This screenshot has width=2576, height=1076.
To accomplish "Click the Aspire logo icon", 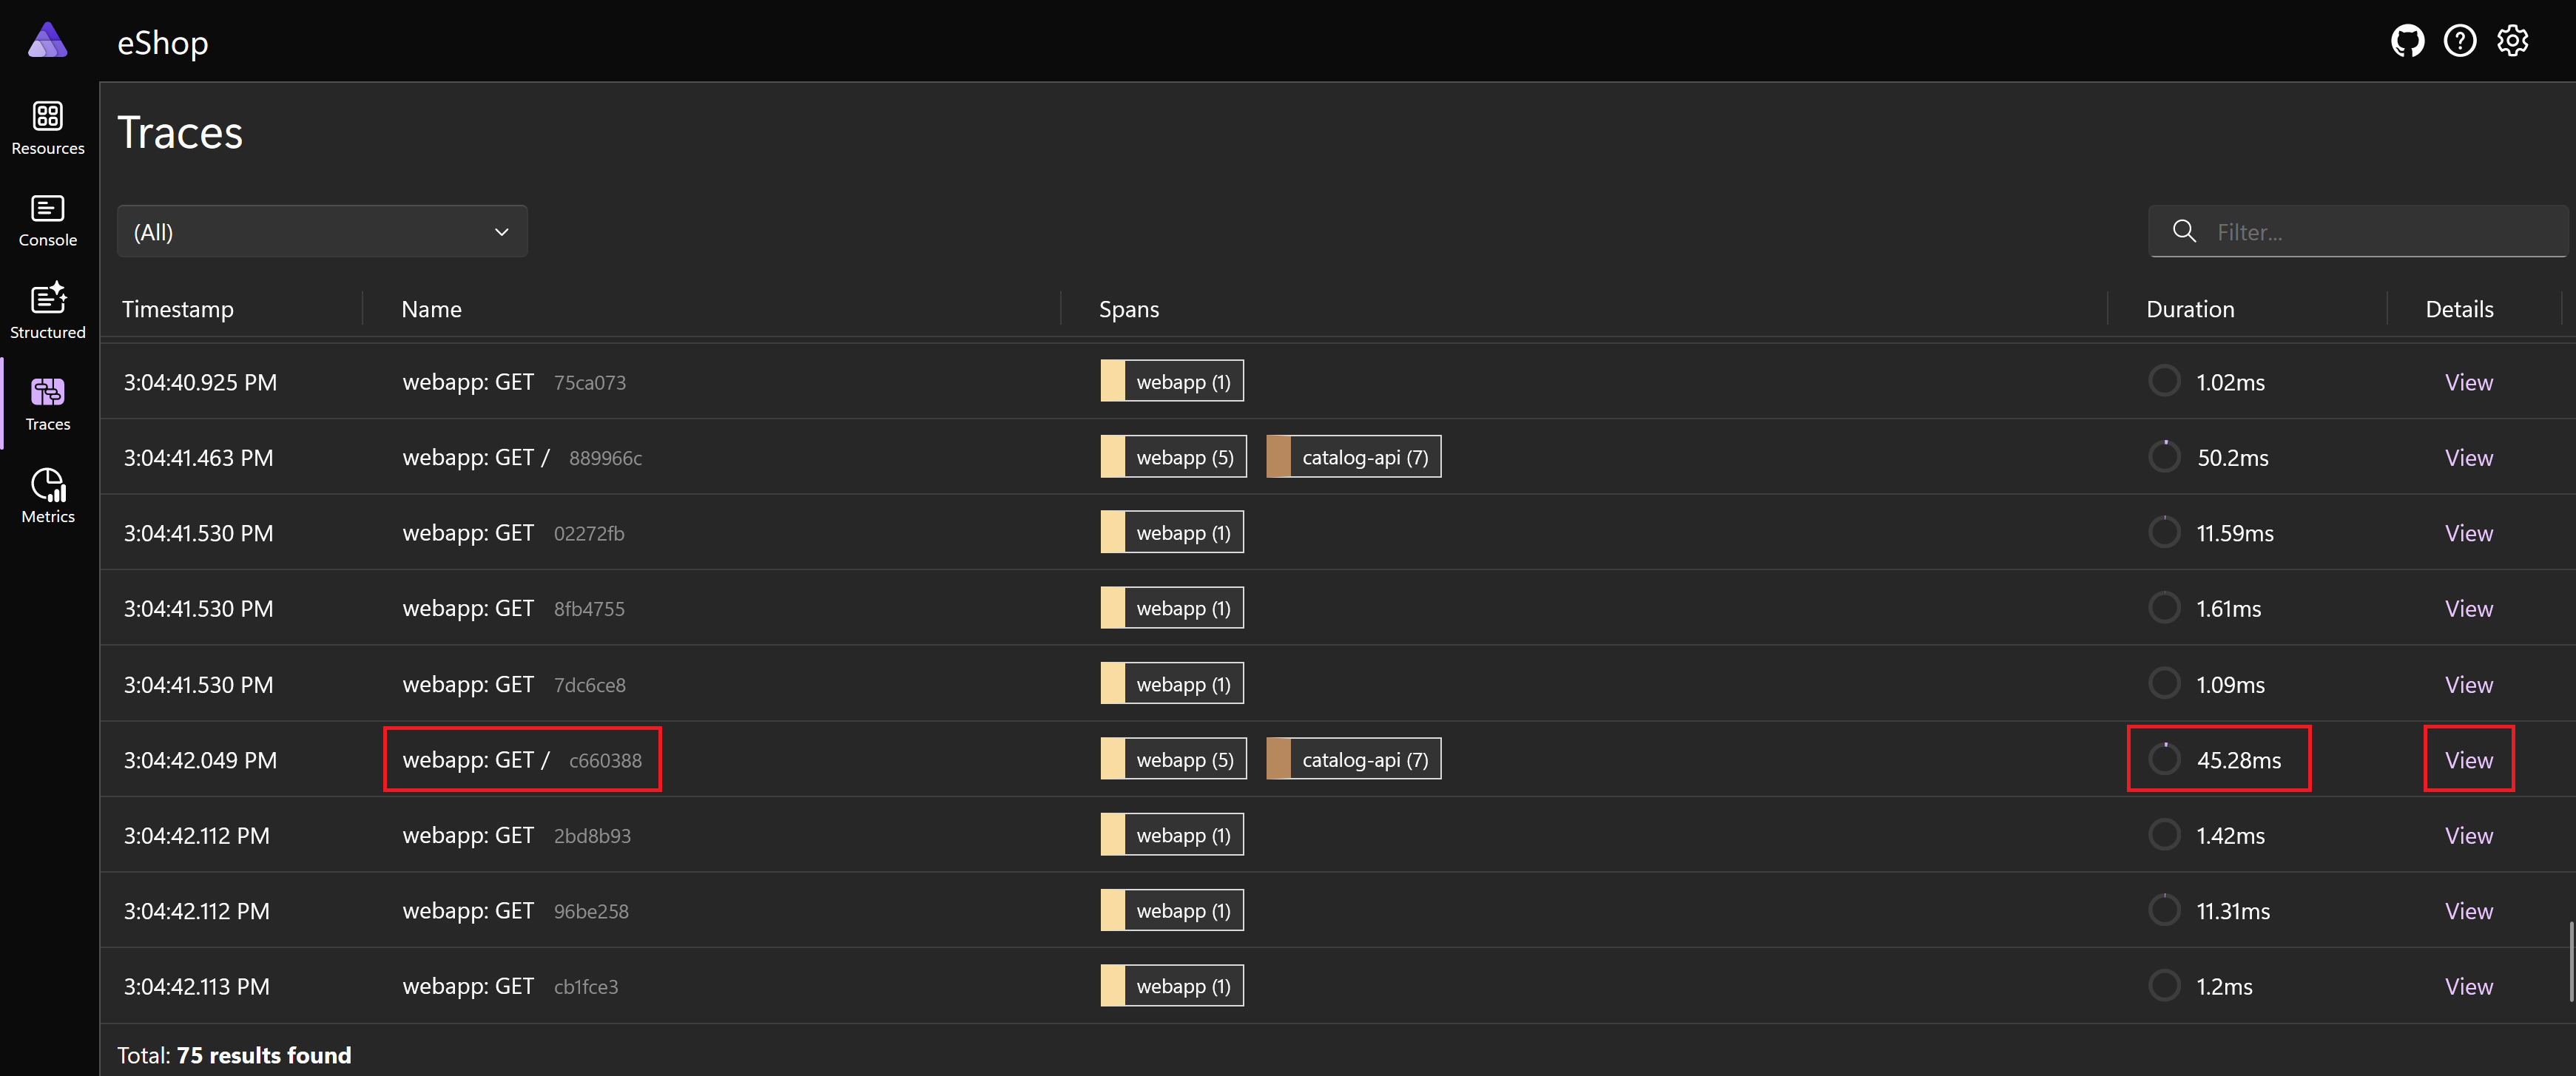I will [47, 41].
